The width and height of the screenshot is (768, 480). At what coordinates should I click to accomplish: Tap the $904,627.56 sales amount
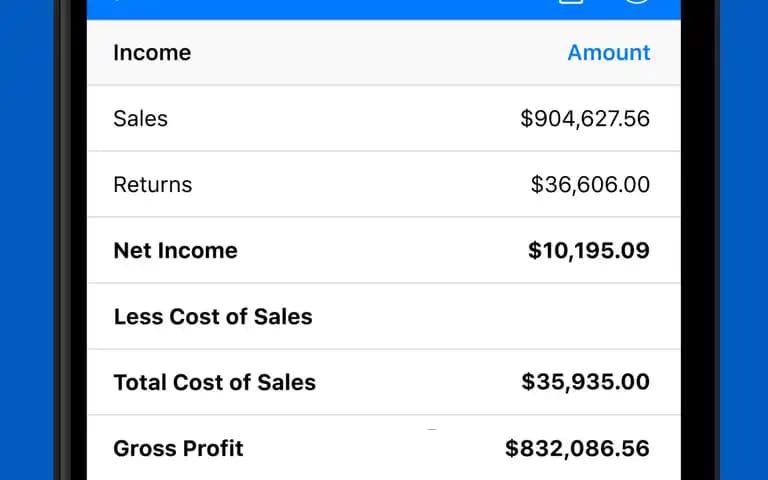[x=585, y=118]
